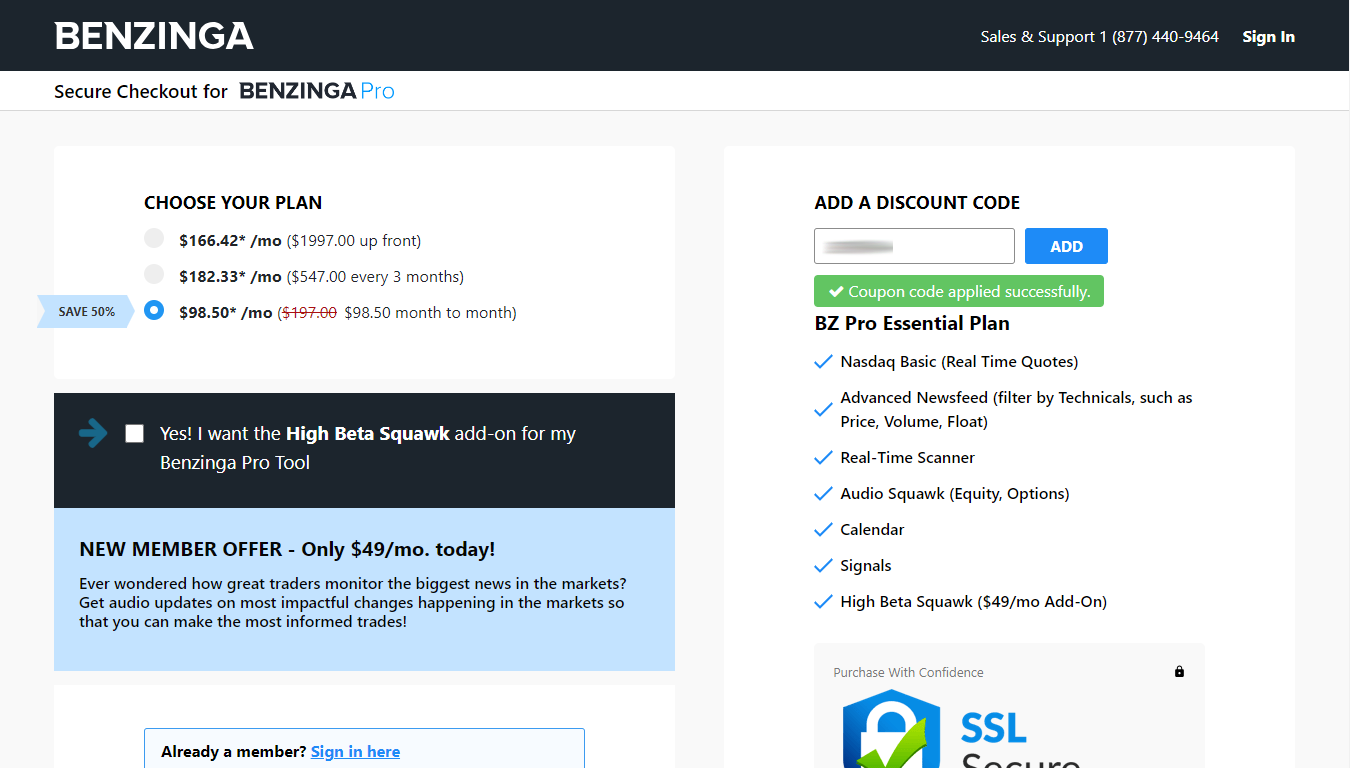The image size is (1350, 768).
Task: Open the Sign in here link
Action: point(355,751)
